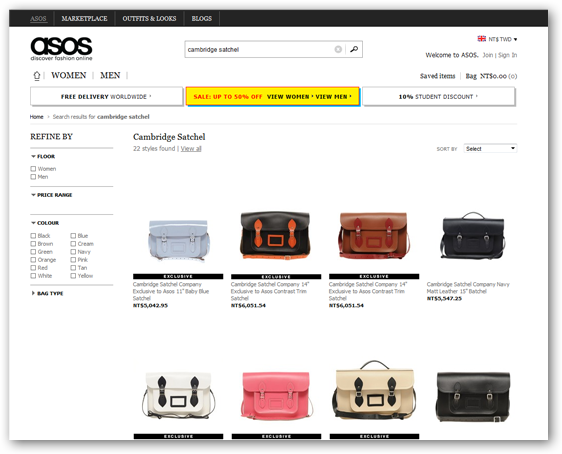Check the Red colour checkbox
Viewport: 562px width, 454px height.
tap(33, 268)
